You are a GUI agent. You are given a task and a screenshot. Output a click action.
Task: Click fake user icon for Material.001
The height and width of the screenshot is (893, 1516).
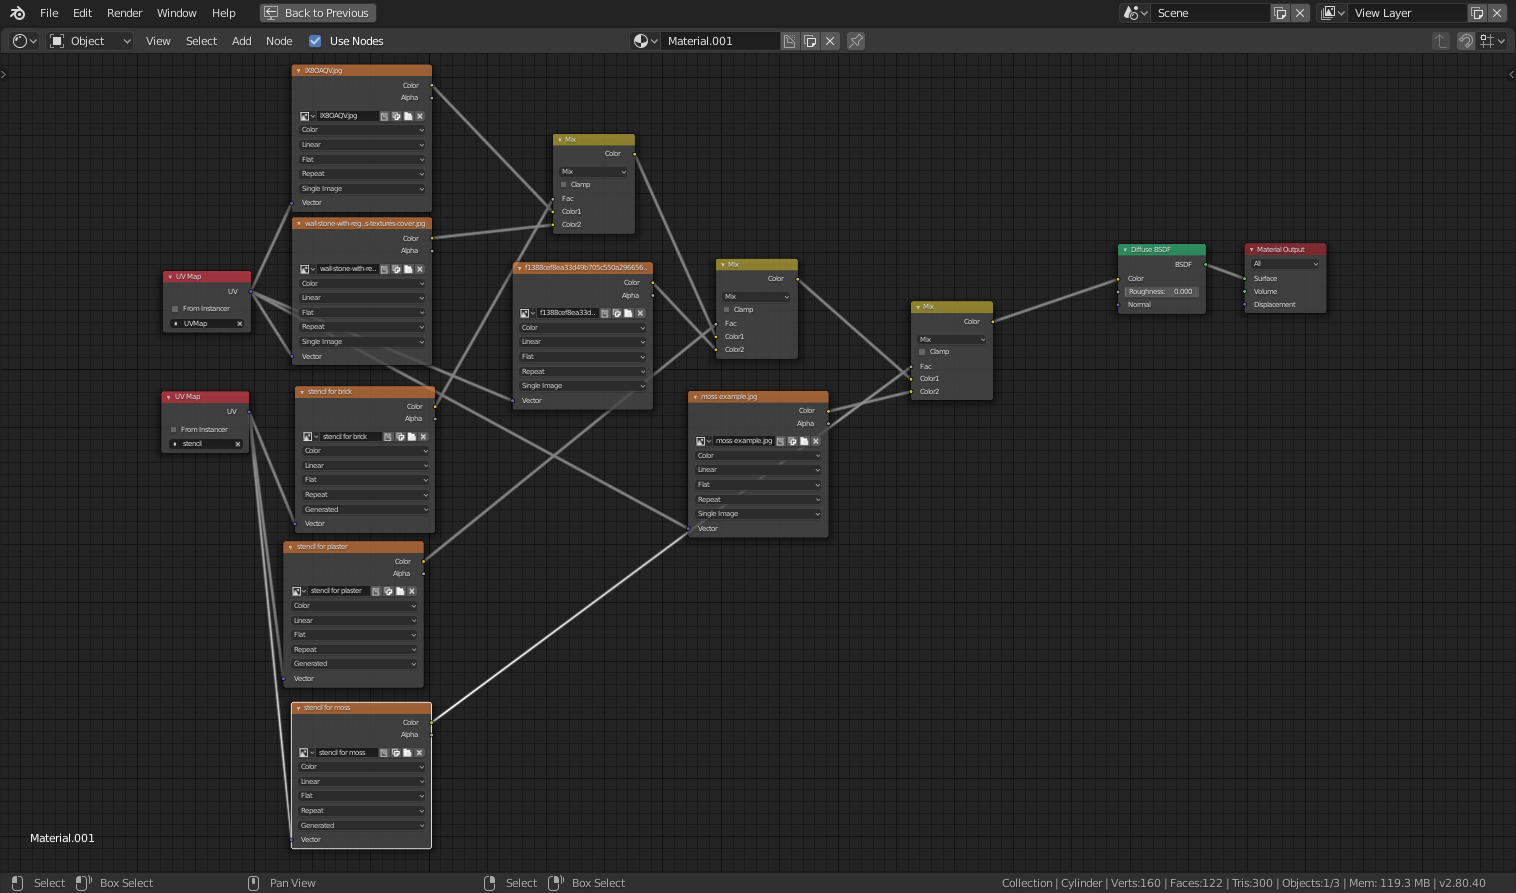pos(790,41)
